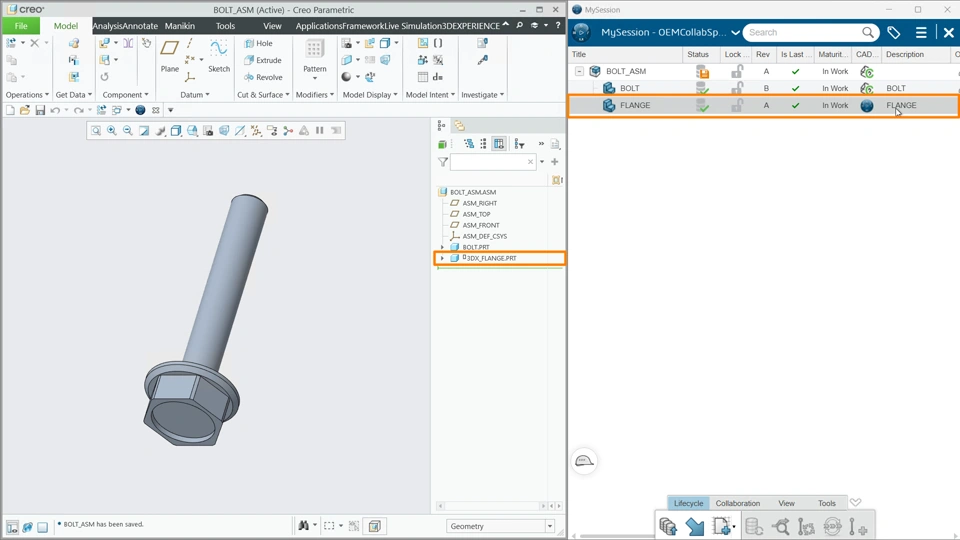Click the lock icon for BOLT_ASM row

(x=737, y=71)
